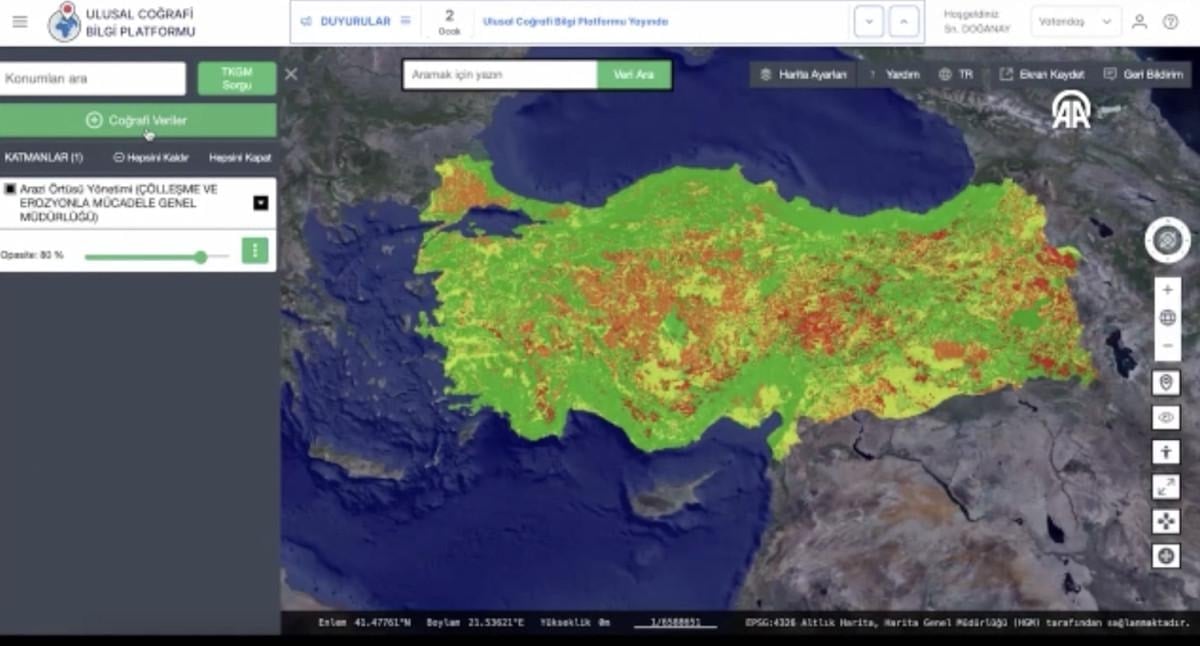Adjust the Opasite slider handle
Screen dimensions: 1200x646
pyautogui.click(x=200, y=257)
